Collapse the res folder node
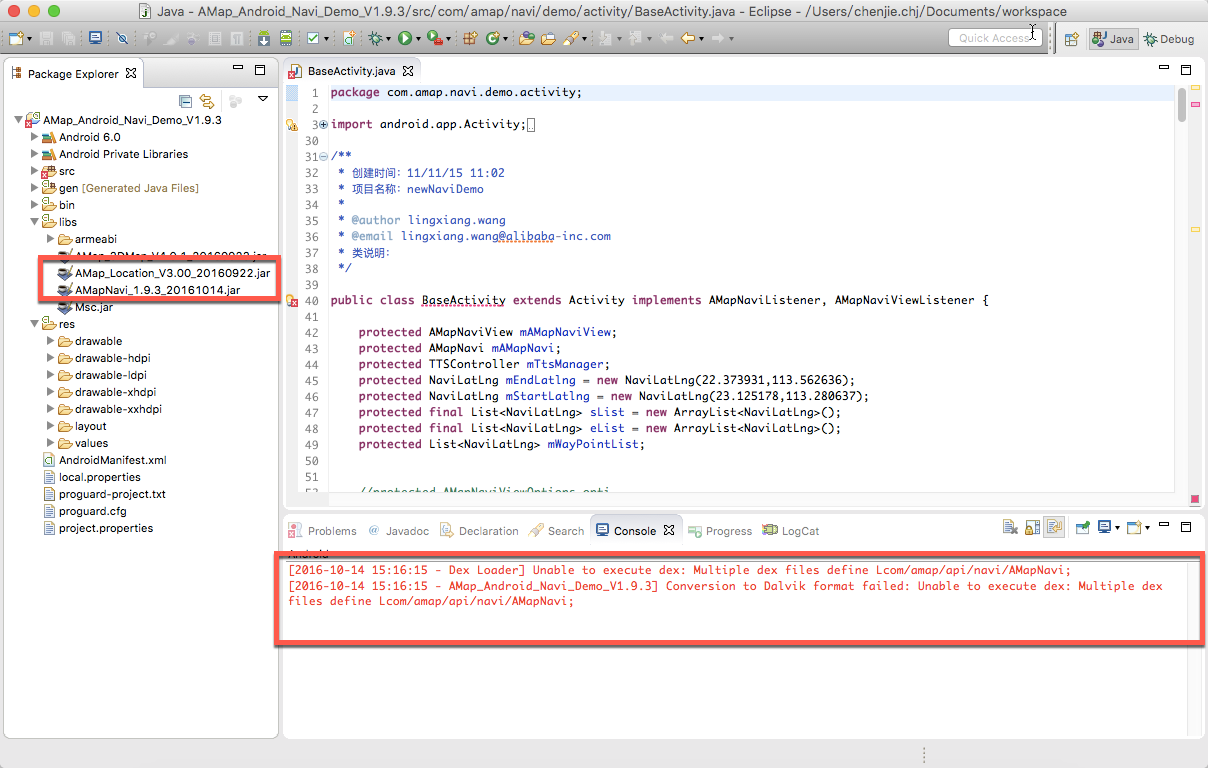This screenshot has height=768, width=1208. [x=35, y=324]
